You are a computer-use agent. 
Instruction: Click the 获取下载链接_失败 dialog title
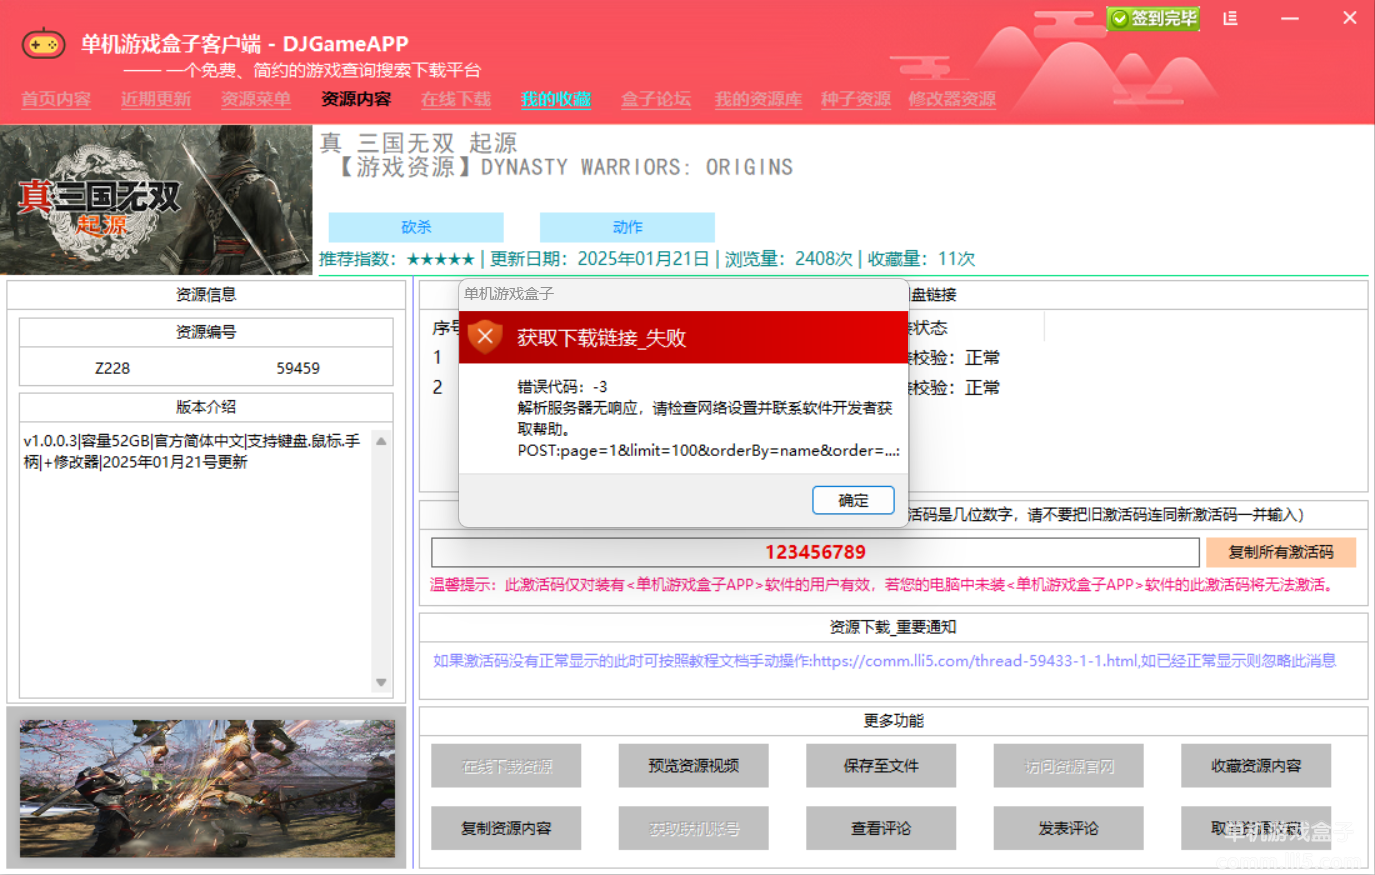pos(601,338)
